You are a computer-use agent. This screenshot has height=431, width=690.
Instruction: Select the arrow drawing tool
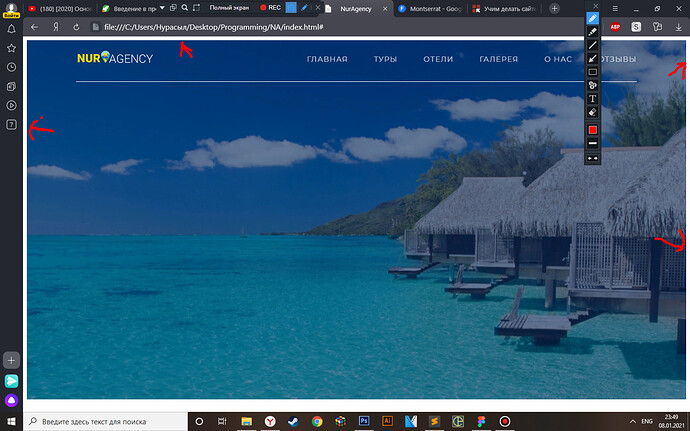pos(592,59)
